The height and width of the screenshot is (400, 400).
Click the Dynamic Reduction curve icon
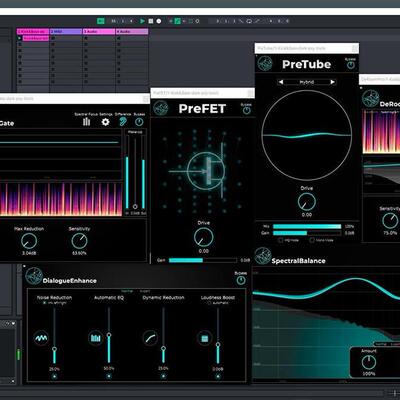pos(150,338)
